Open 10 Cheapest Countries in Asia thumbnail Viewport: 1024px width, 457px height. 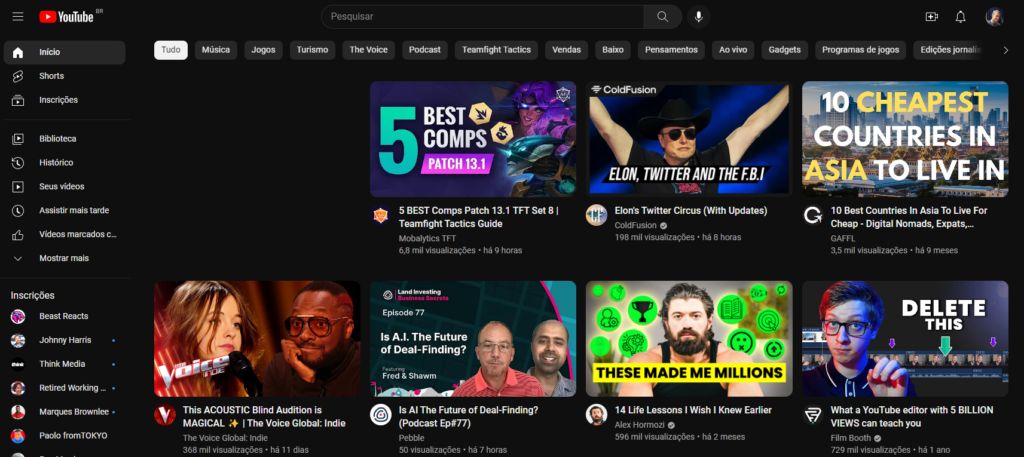(905, 139)
